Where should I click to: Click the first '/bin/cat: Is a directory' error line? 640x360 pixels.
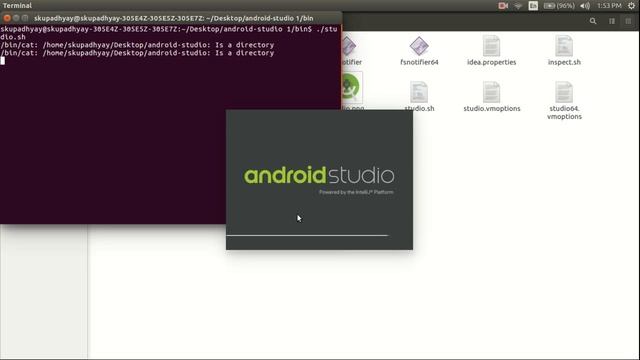(137, 45)
